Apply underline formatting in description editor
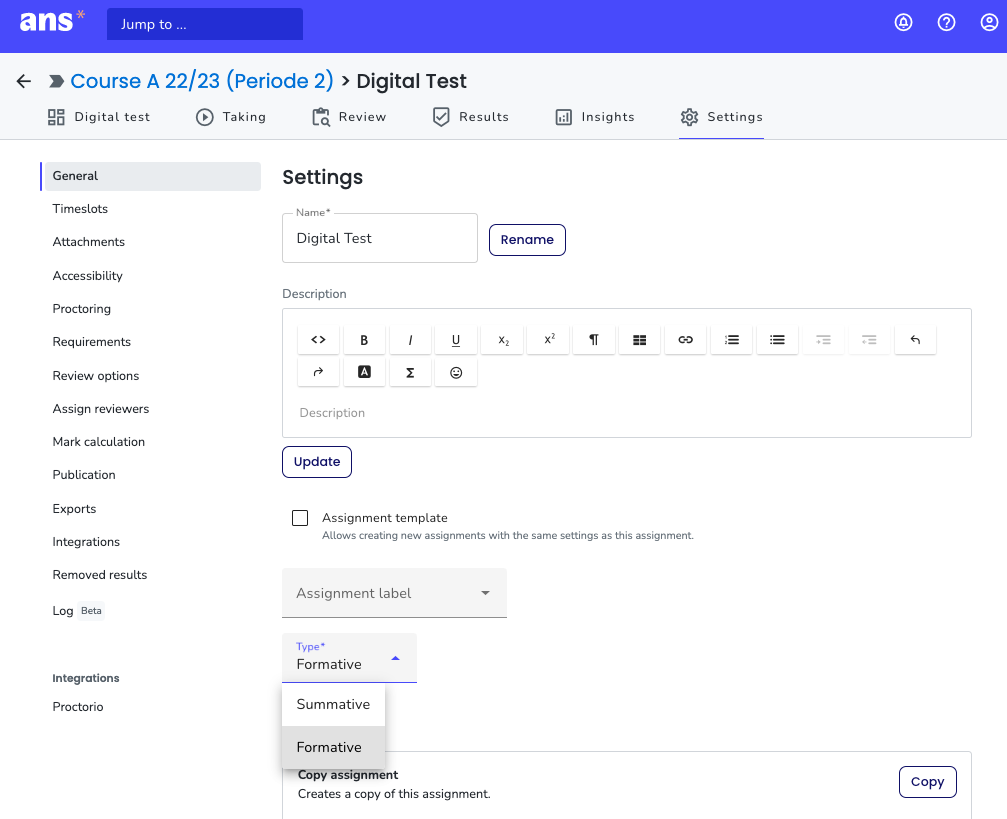 click(456, 340)
